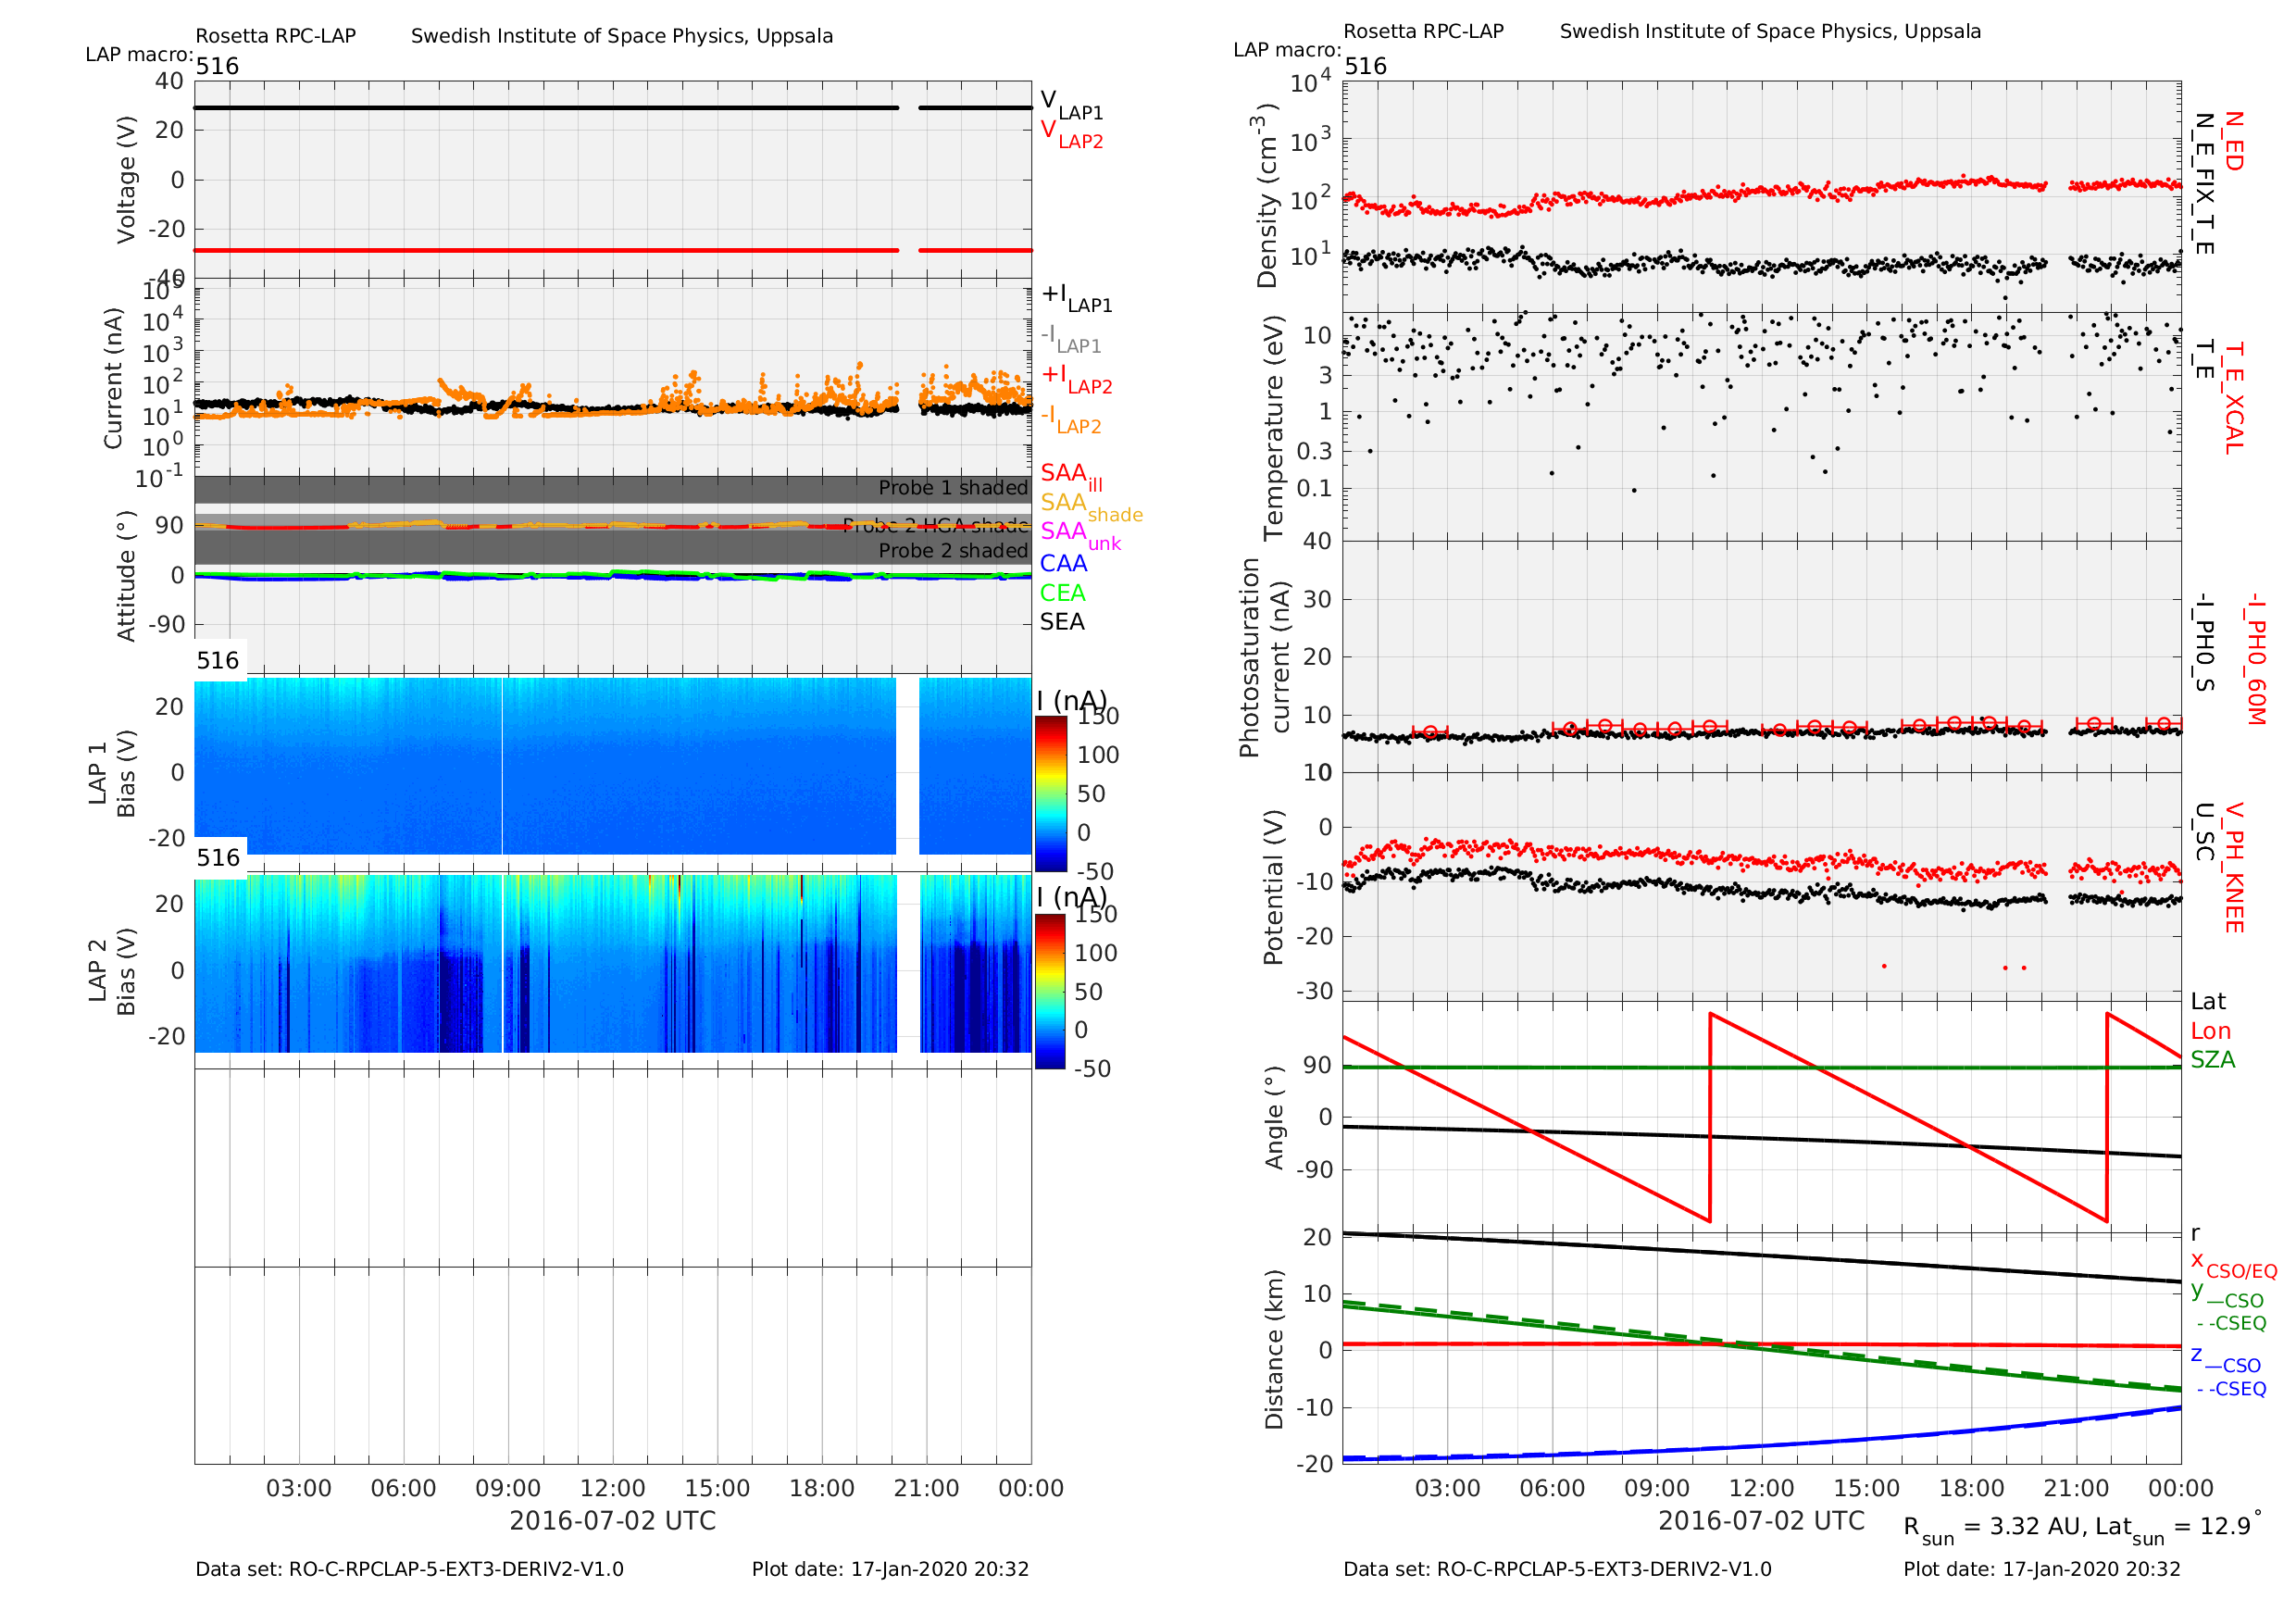Screen dimensions: 2296x1624
Task: Click the '09:00' tick on left figure's time axis
Action: (508, 1488)
